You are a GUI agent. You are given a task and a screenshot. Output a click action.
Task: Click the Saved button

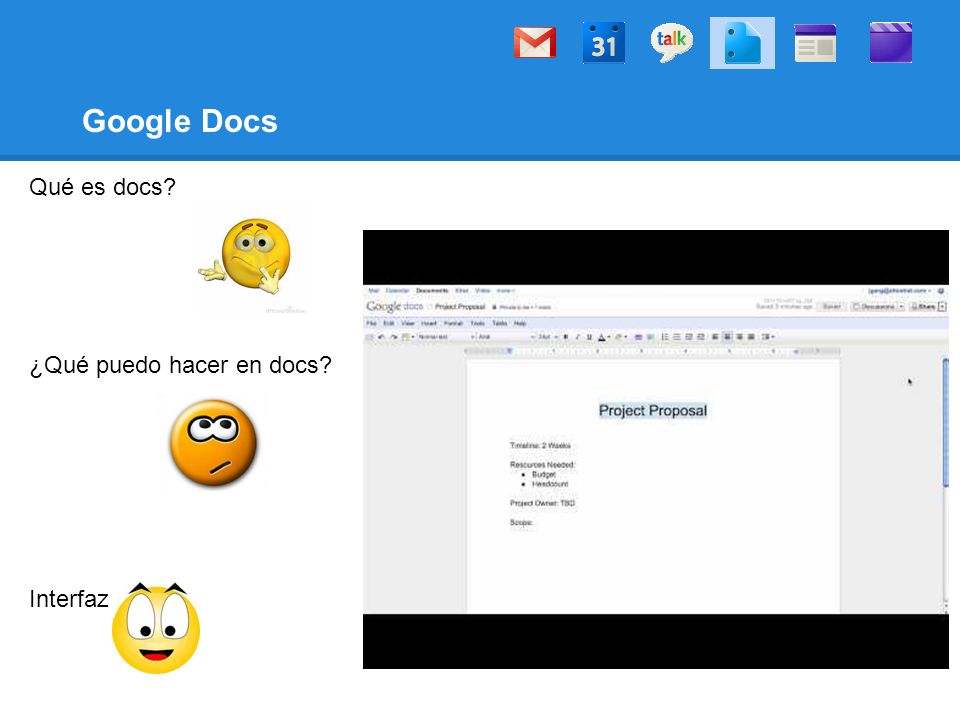coord(831,307)
